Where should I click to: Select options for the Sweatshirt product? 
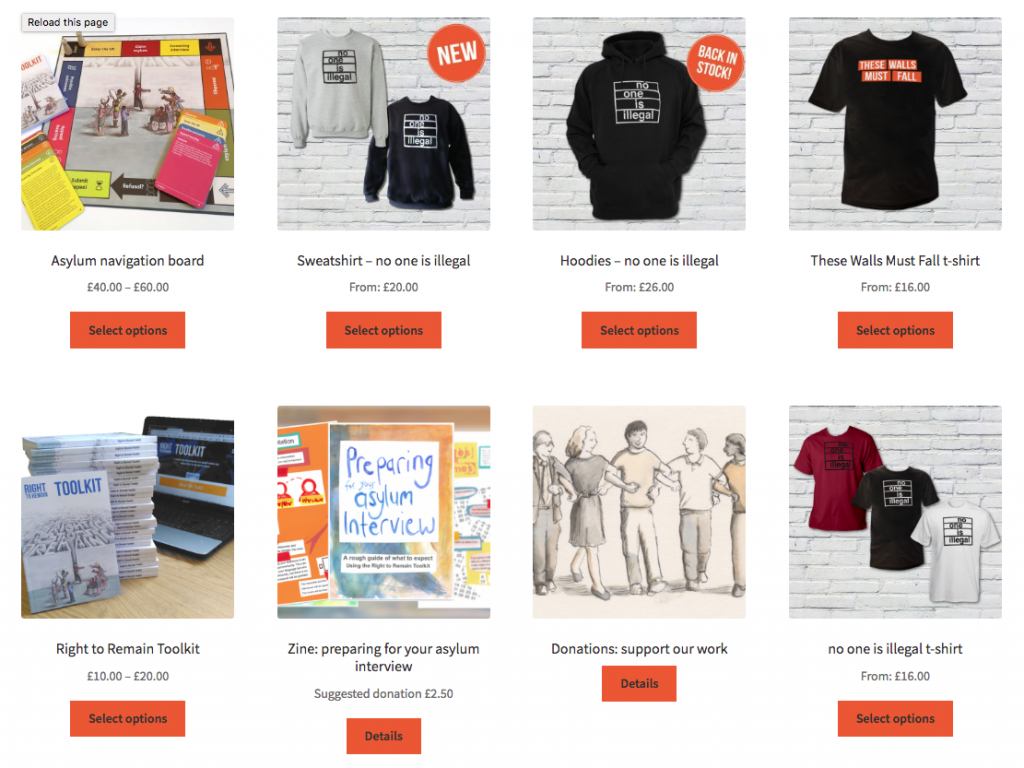pos(383,330)
